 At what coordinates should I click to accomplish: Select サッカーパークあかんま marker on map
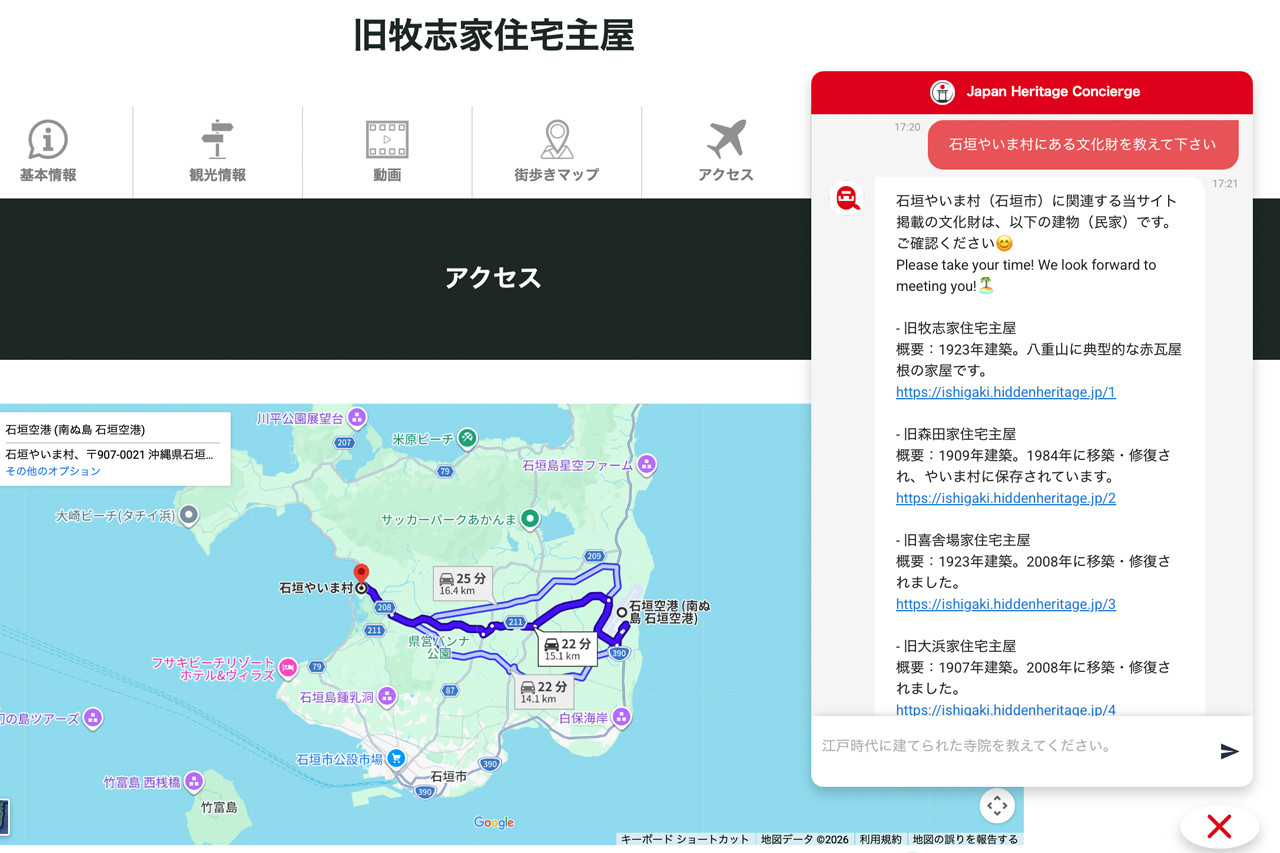530,518
